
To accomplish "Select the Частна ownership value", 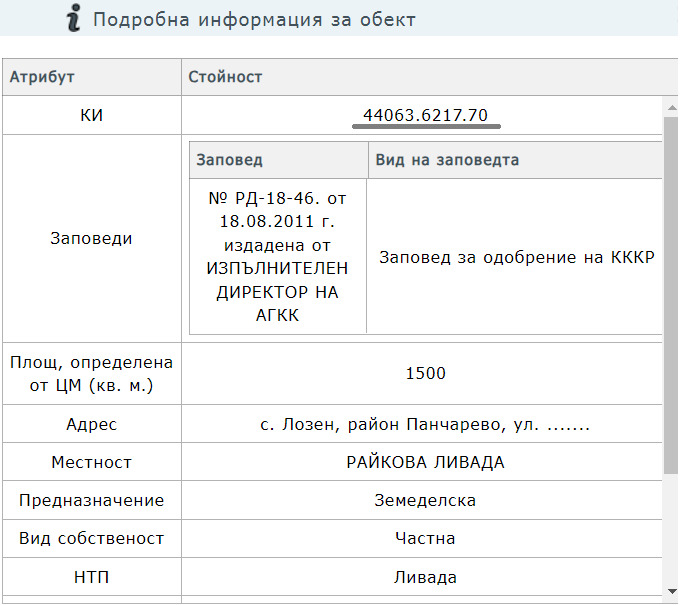I will 425,538.
